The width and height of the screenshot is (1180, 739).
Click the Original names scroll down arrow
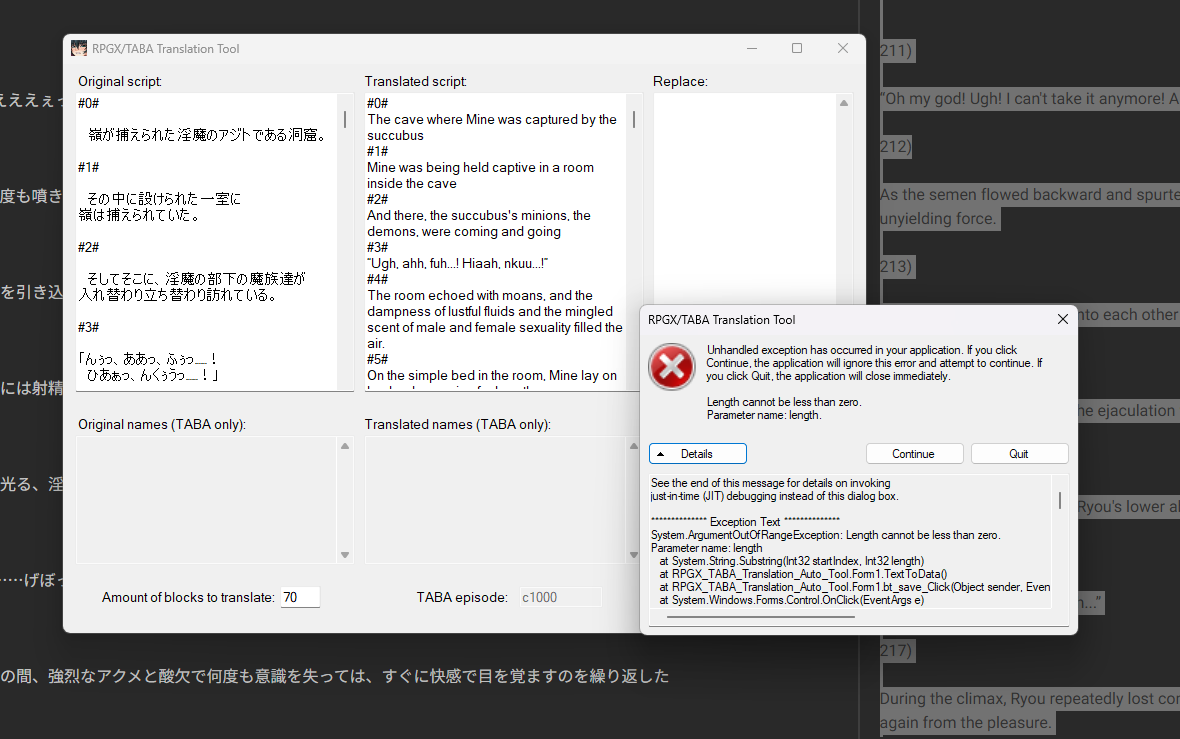(x=345, y=555)
